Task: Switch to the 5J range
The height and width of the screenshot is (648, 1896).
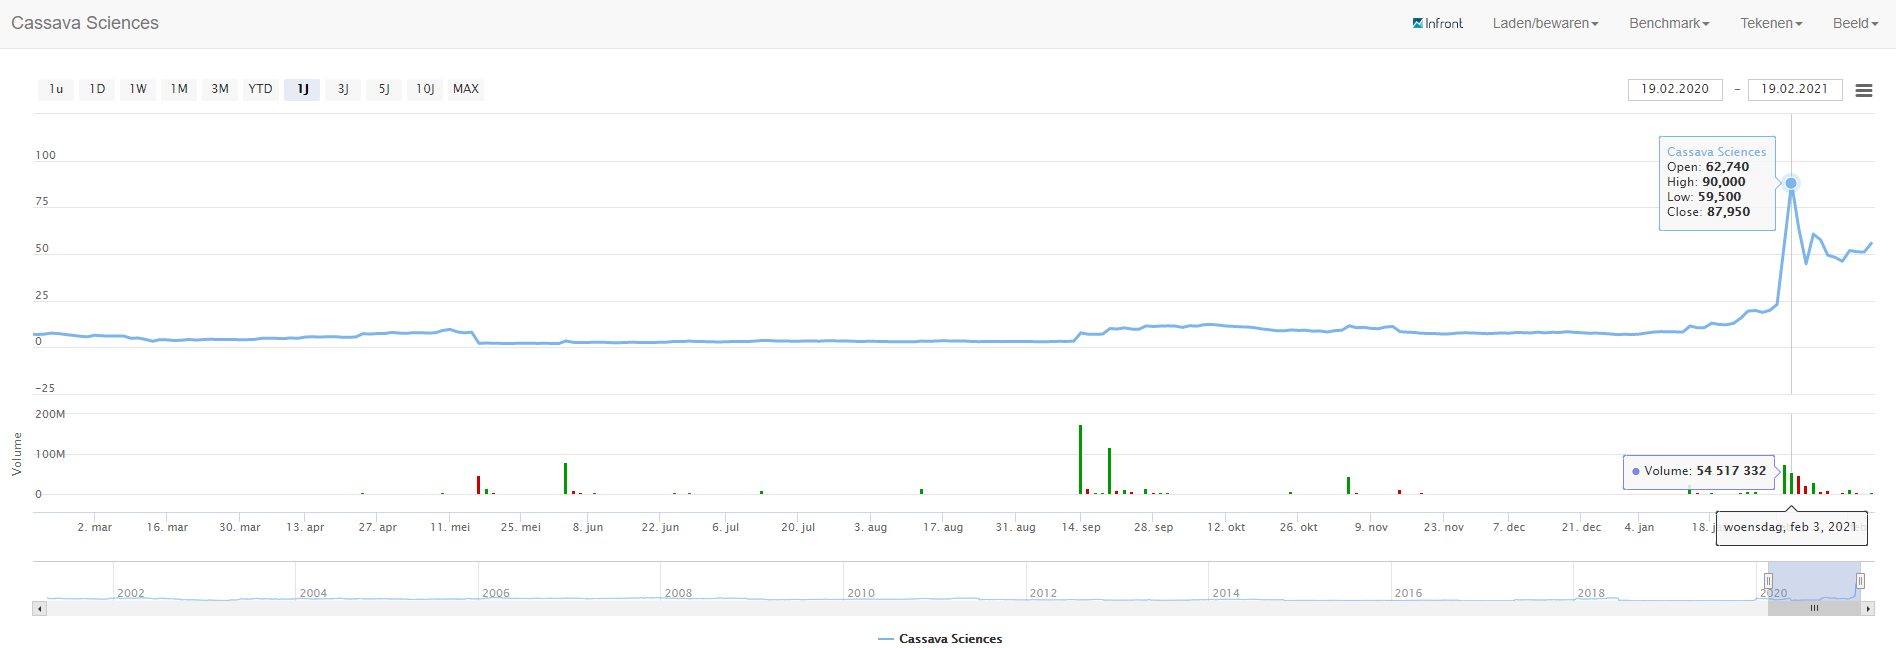Action: point(384,89)
